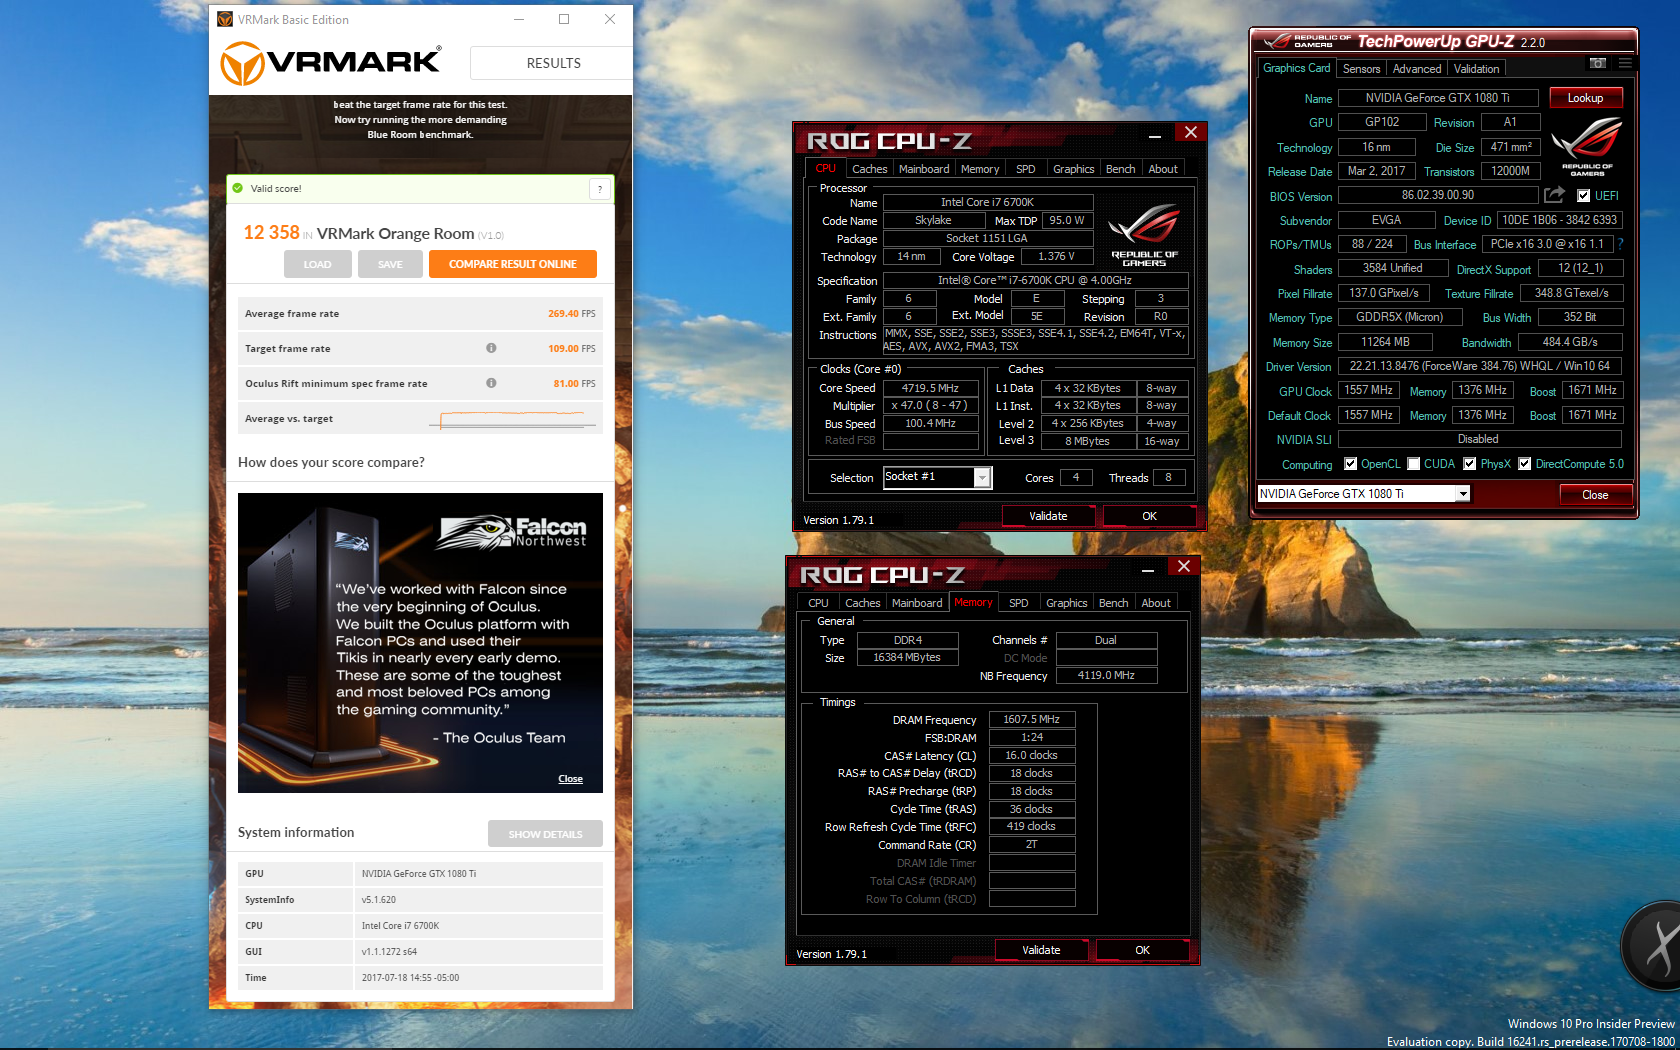Toggle the PhysX checkbox
Screen dimensions: 1680x1050
click(1470, 464)
